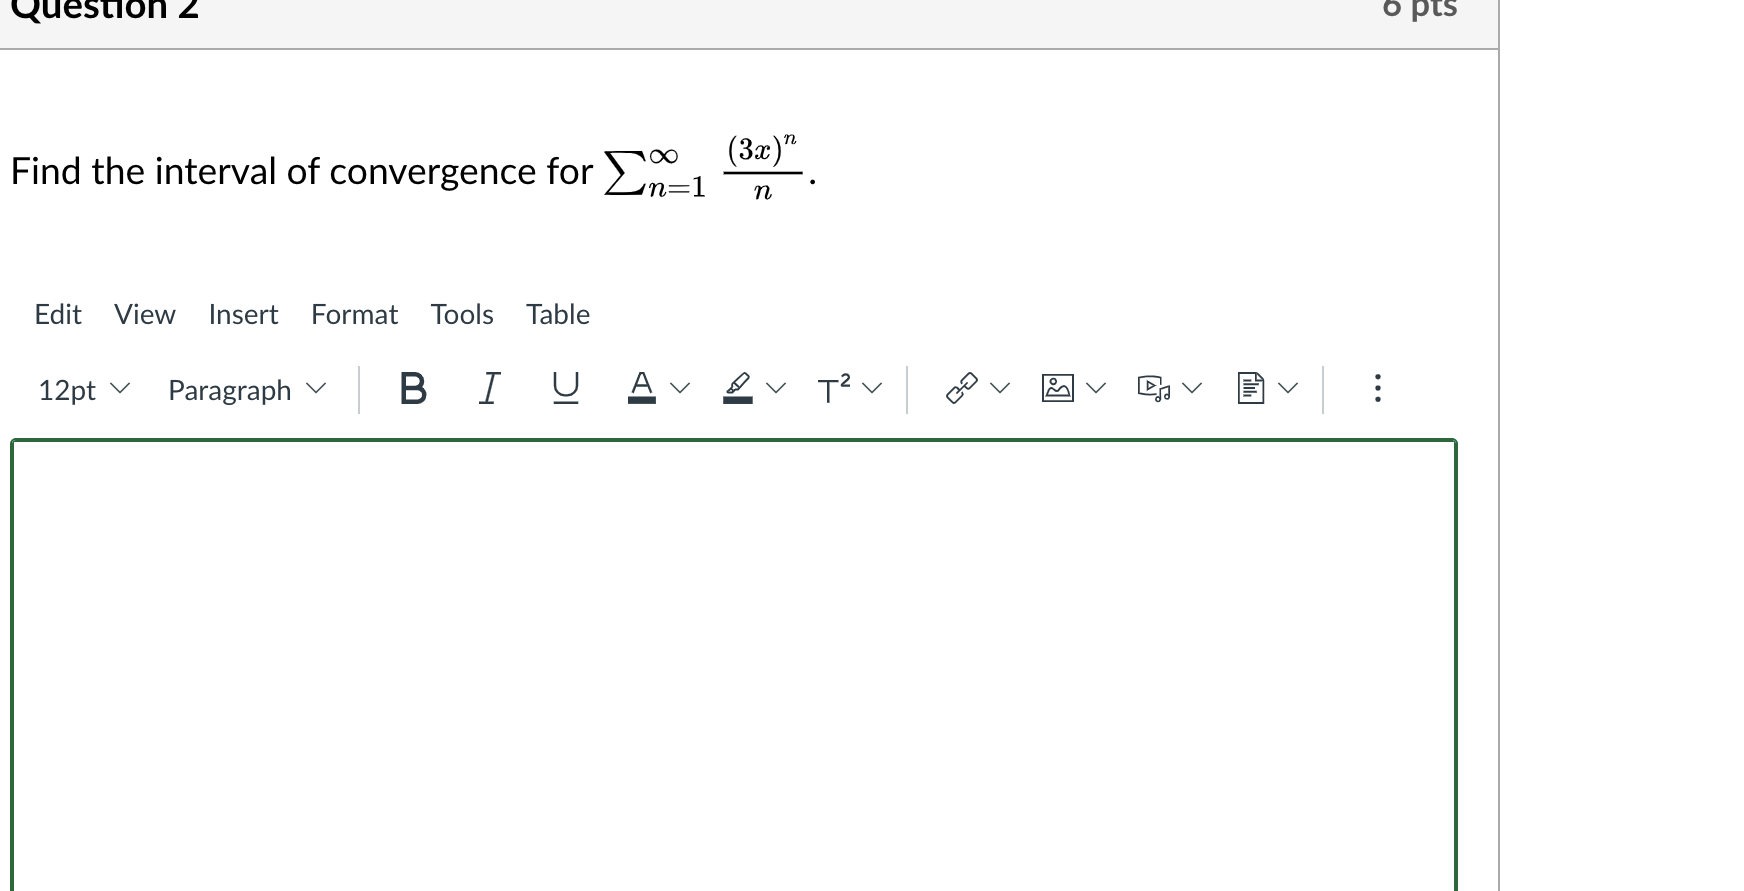The image size is (1744, 891).
Task: Insert a hyperlink
Action: click(961, 386)
